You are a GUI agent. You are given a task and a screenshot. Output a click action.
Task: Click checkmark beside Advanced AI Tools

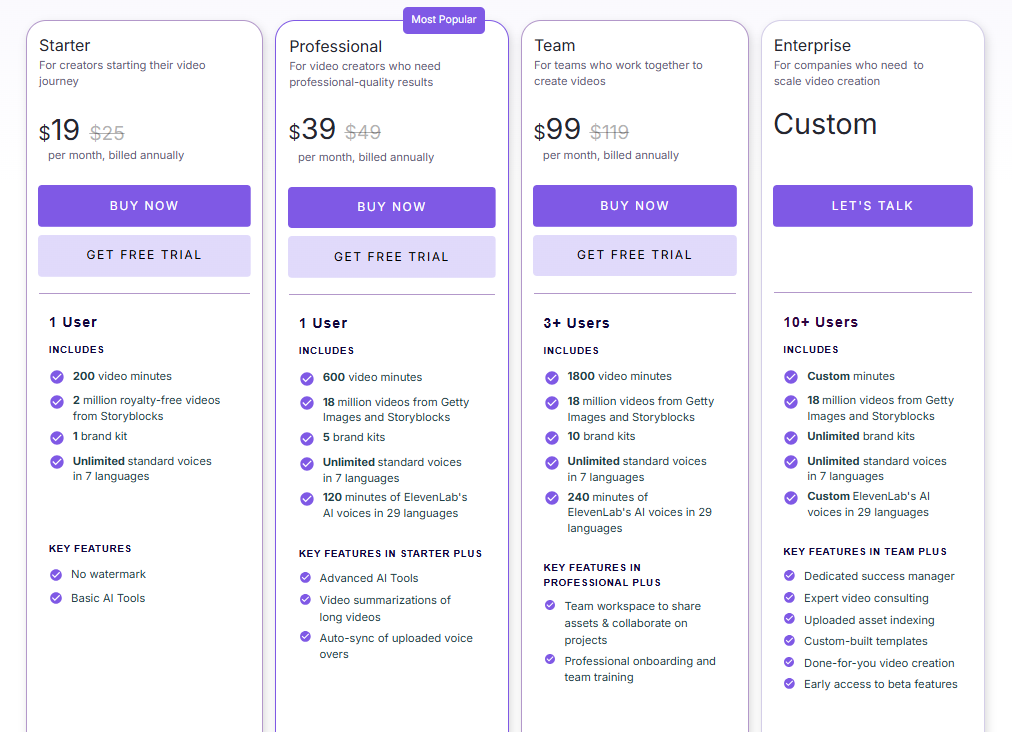point(305,577)
